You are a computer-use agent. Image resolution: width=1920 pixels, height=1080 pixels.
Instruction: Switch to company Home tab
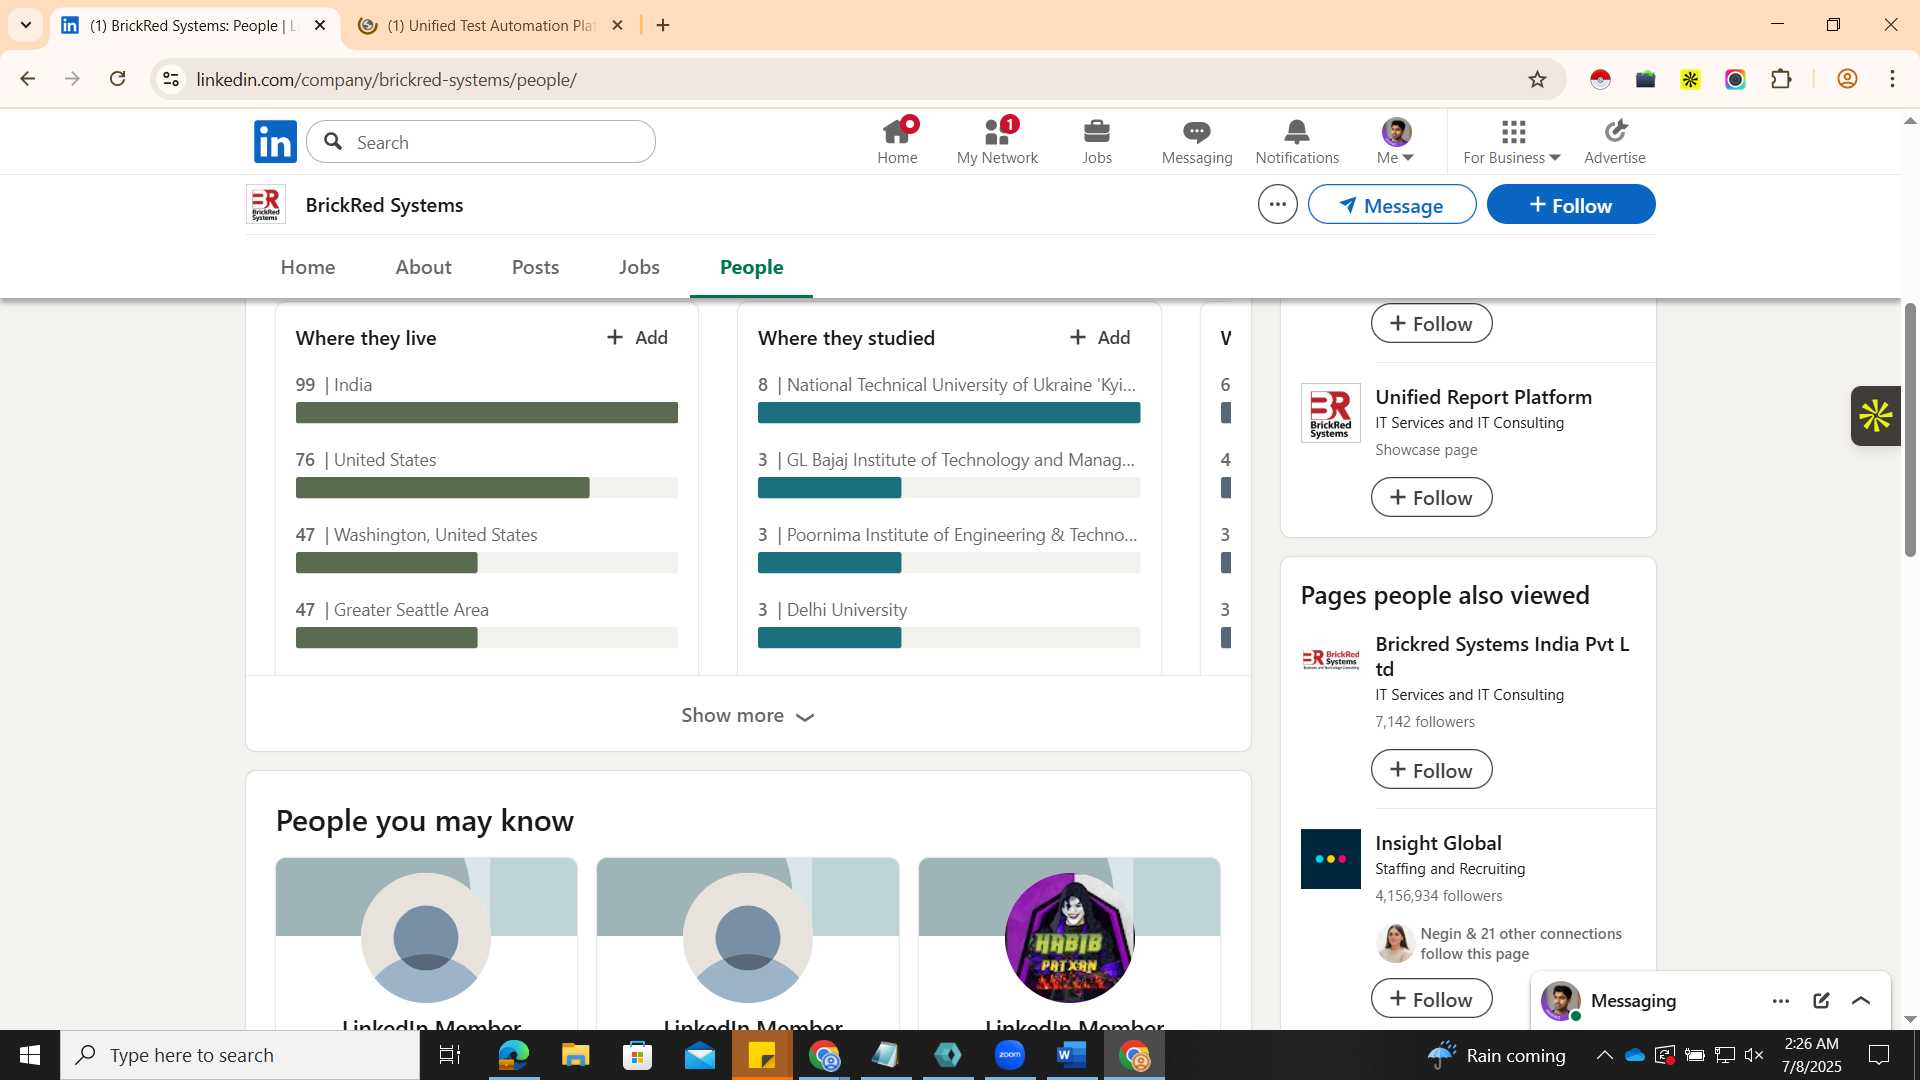pos(308,267)
